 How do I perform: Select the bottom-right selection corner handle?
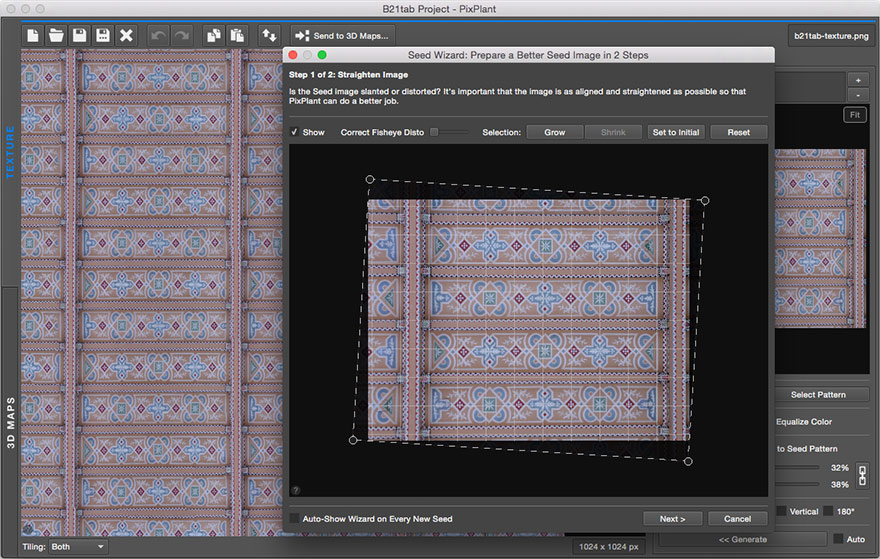pyautogui.click(x=688, y=461)
